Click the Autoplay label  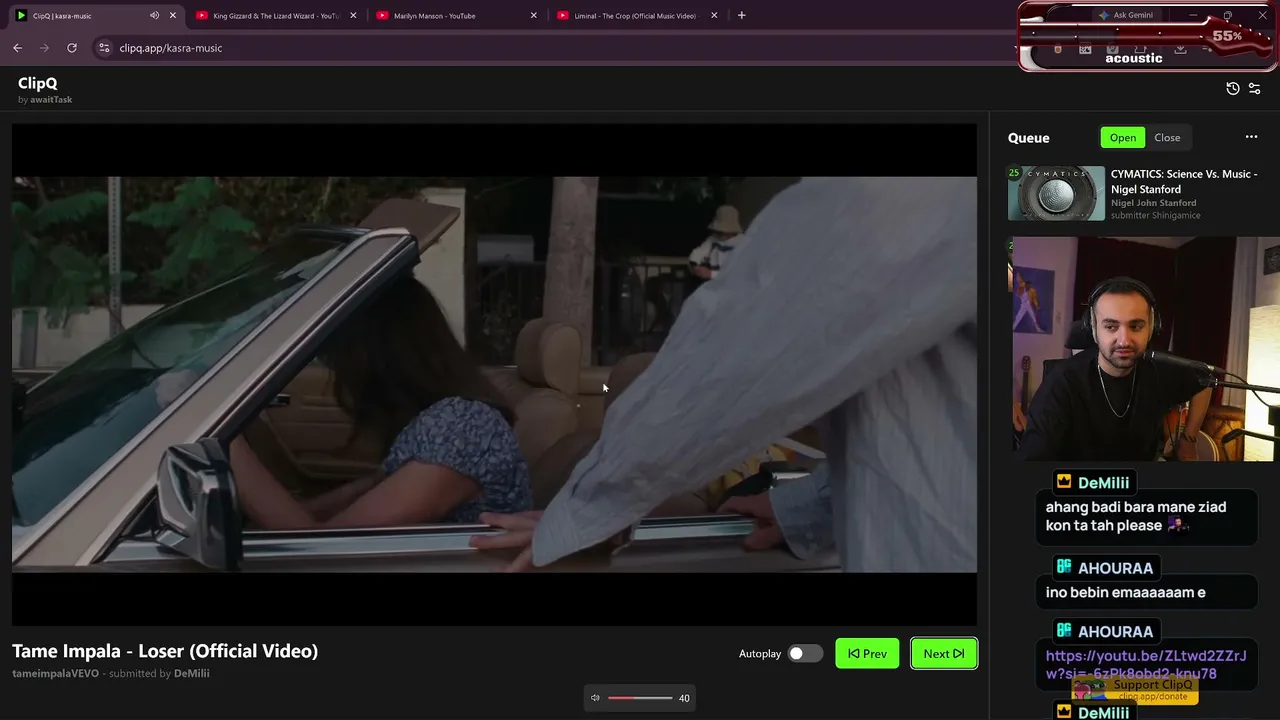point(760,654)
